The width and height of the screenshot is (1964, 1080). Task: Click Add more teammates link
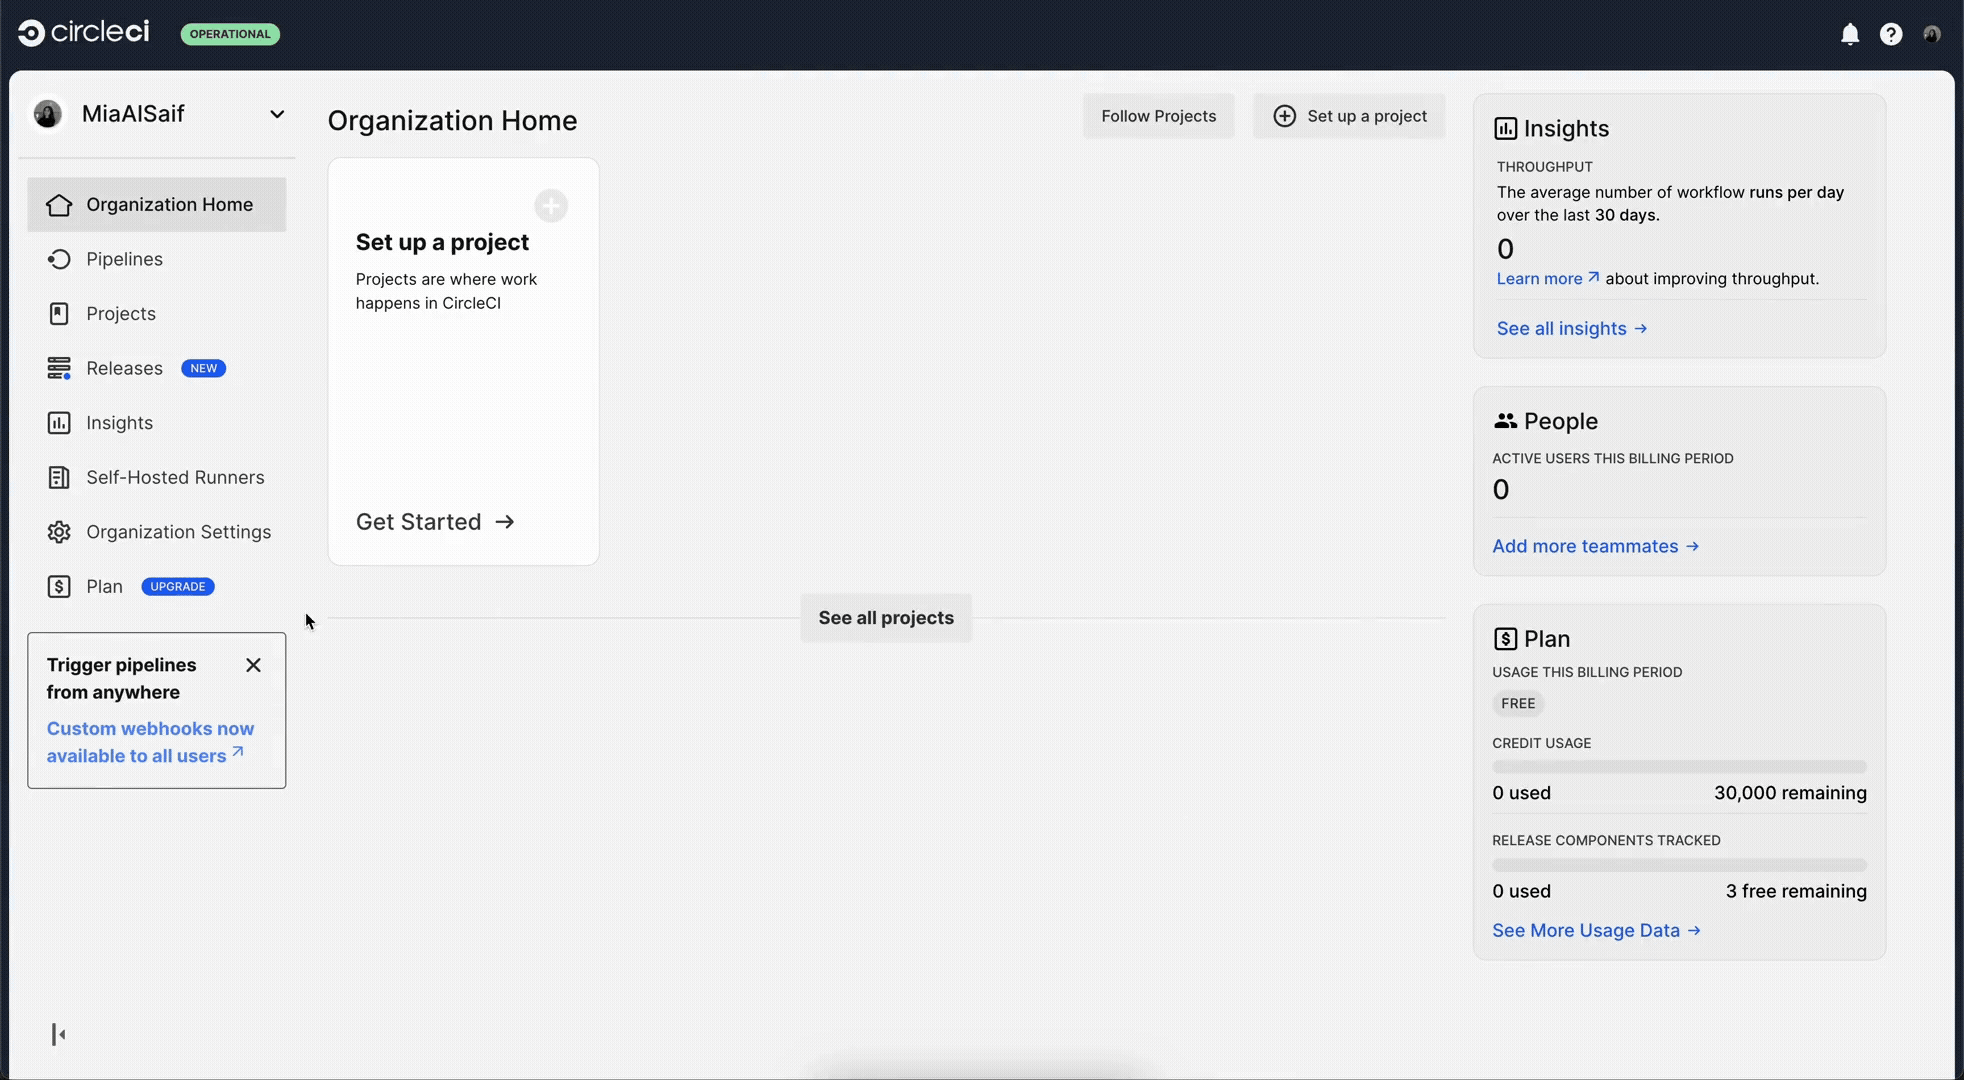(1595, 546)
